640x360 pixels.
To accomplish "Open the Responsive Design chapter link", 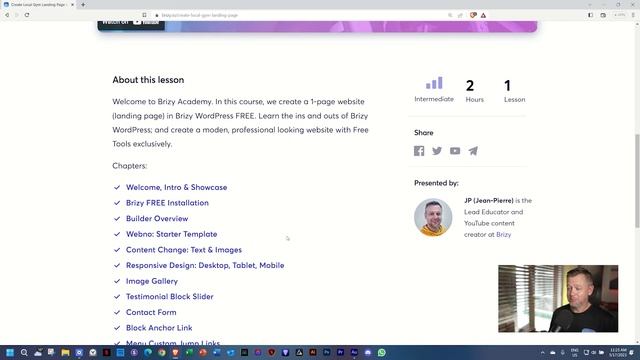I will click(x=205, y=265).
